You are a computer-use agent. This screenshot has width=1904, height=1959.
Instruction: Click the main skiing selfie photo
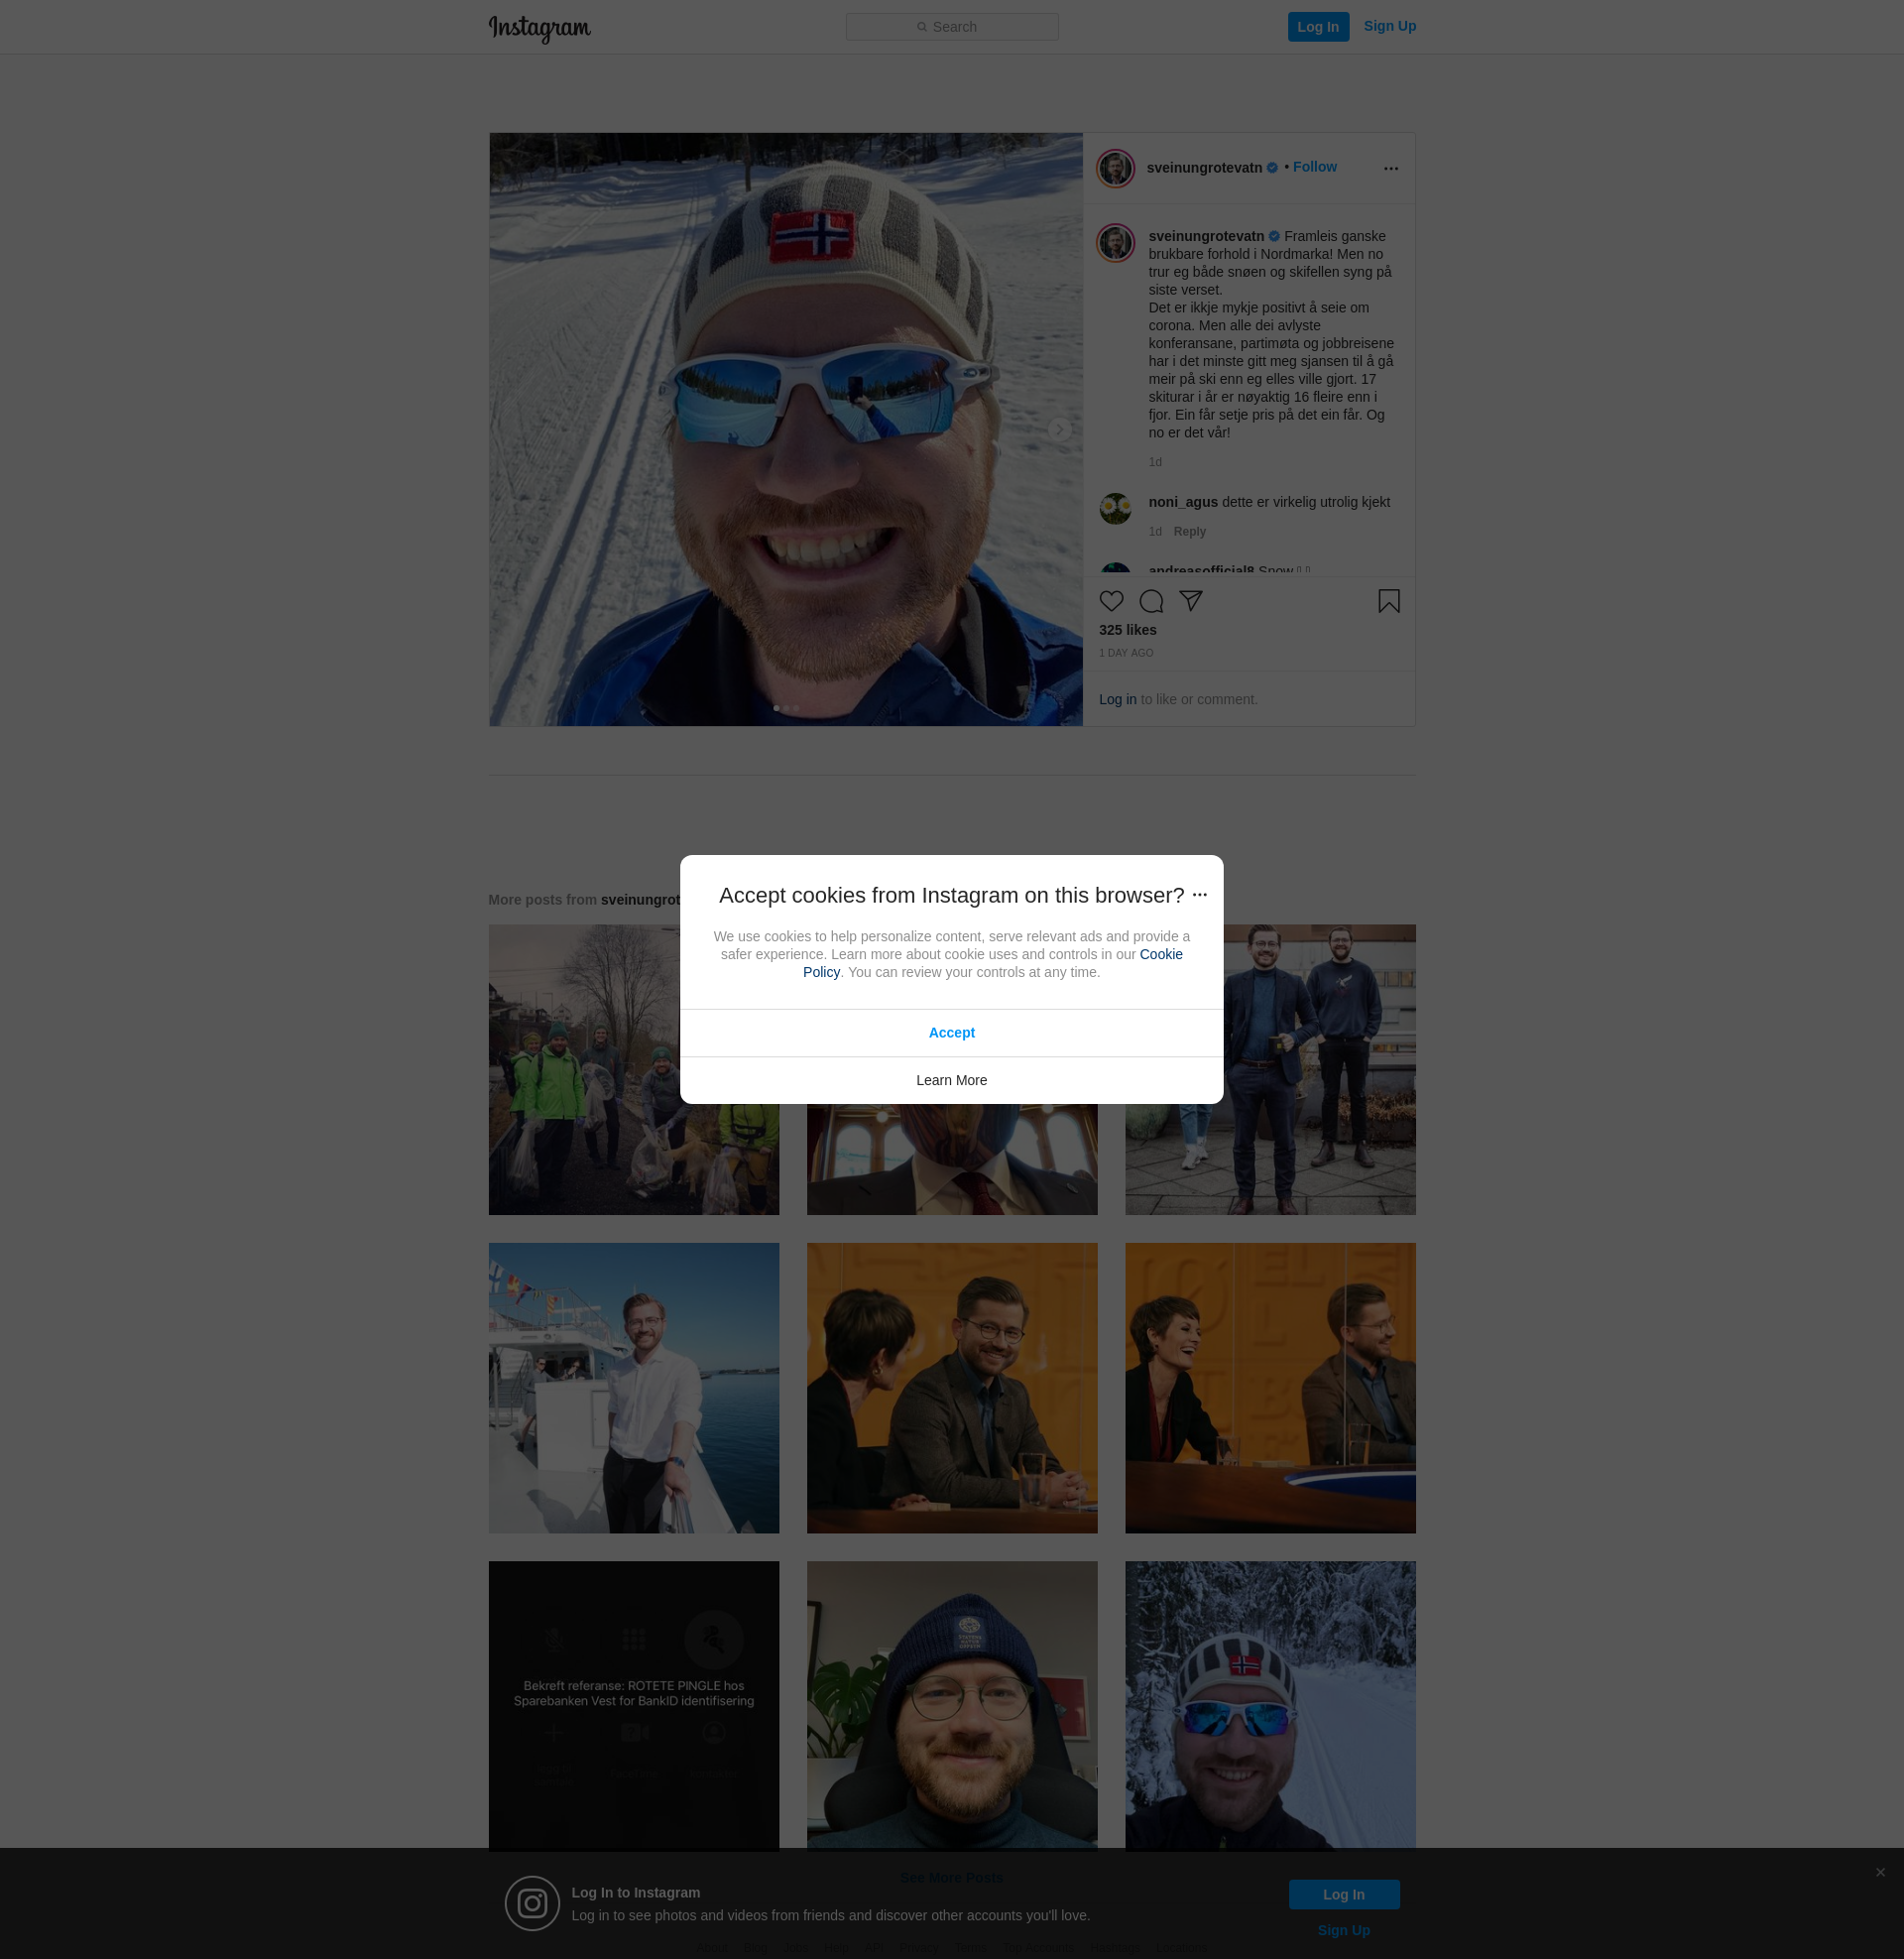pyautogui.click(x=785, y=430)
